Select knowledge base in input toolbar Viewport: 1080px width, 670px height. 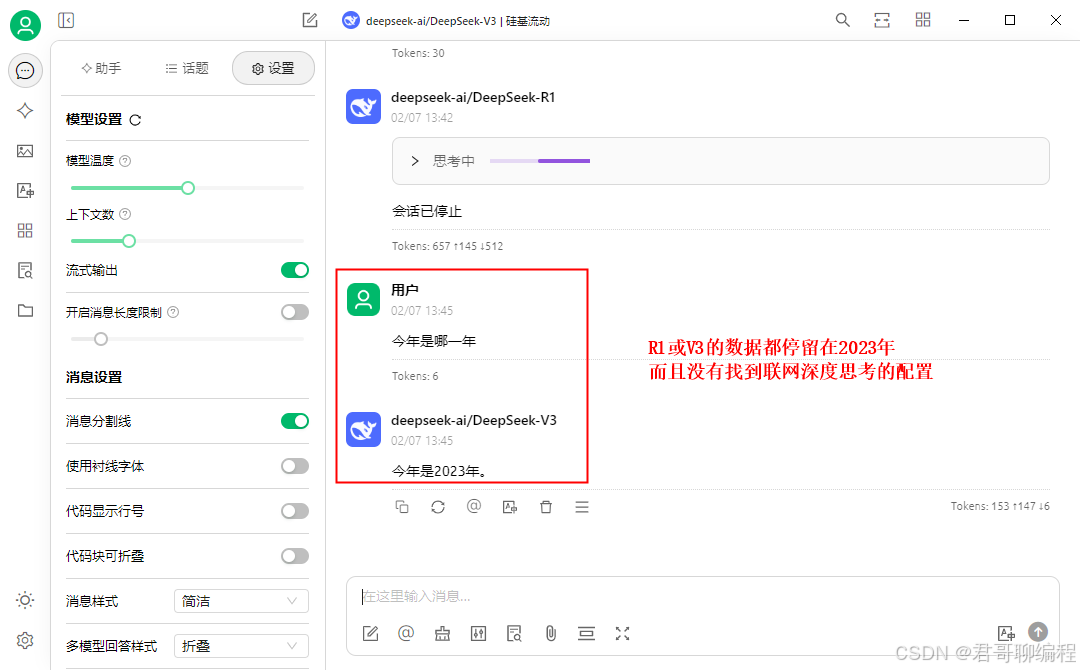(515, 634)
